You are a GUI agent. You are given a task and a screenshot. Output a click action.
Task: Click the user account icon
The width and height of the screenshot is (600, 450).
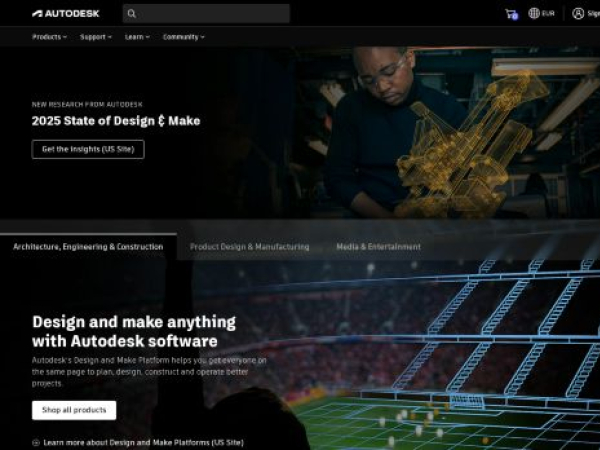click(x=578, y=13)
